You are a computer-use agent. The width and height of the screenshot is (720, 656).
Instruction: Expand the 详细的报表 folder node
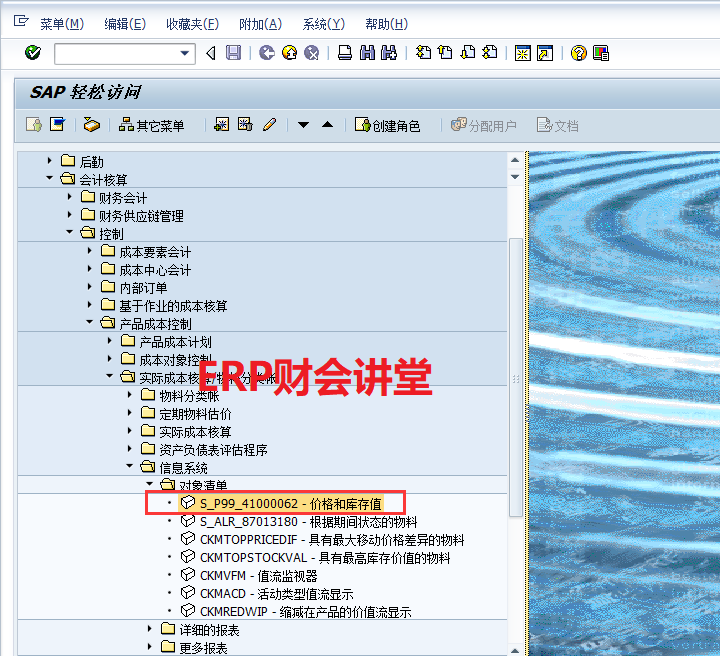(x=149, y=630)
